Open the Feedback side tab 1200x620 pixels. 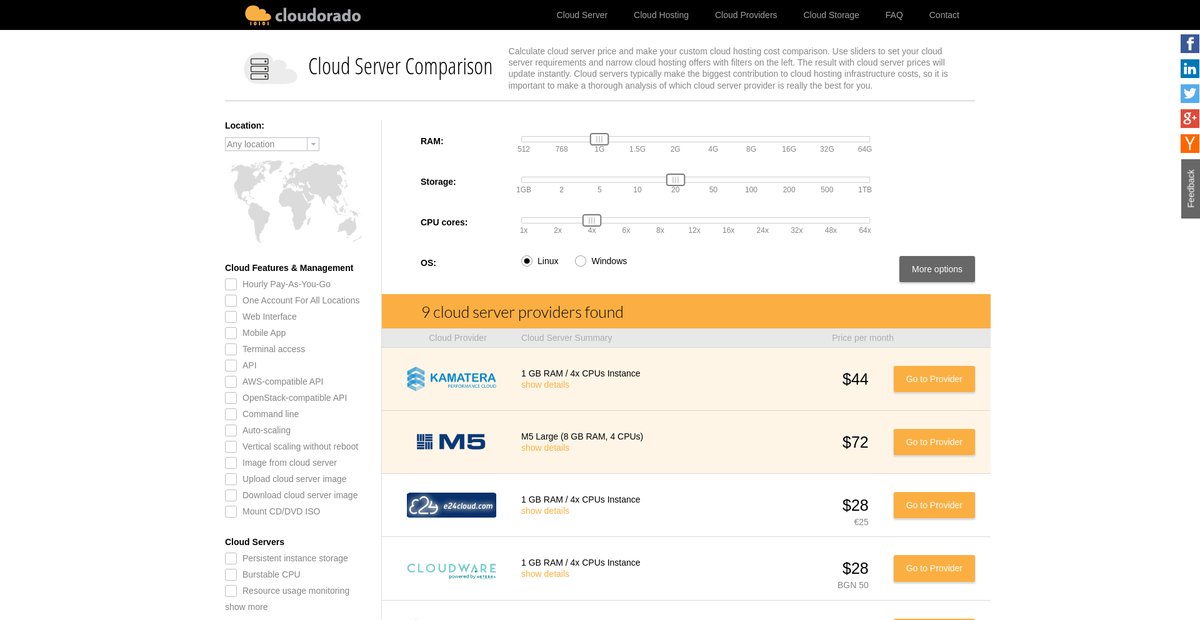pos(1190,188)
